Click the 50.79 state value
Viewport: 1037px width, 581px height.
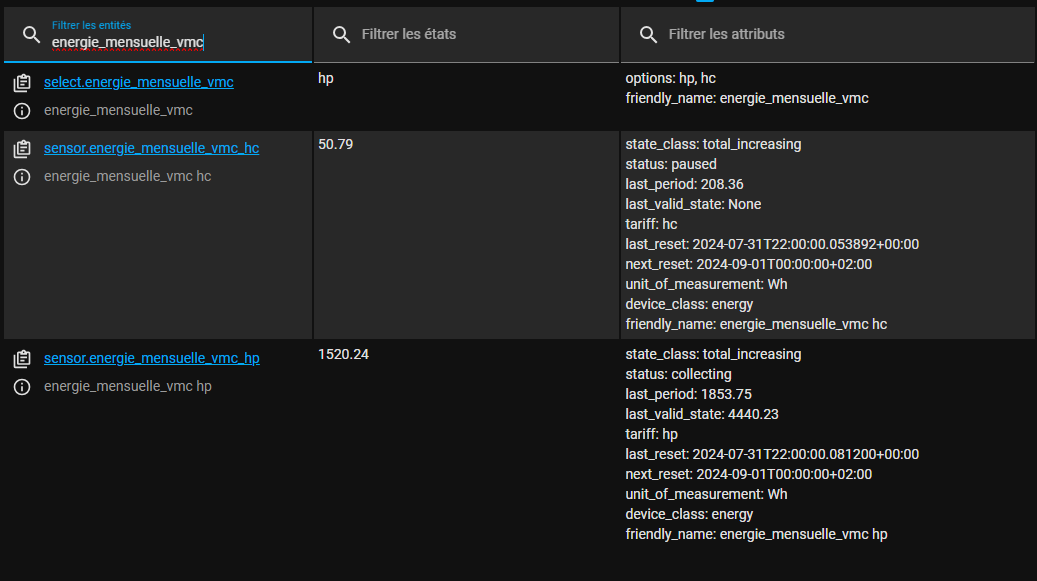coord(335,144)
